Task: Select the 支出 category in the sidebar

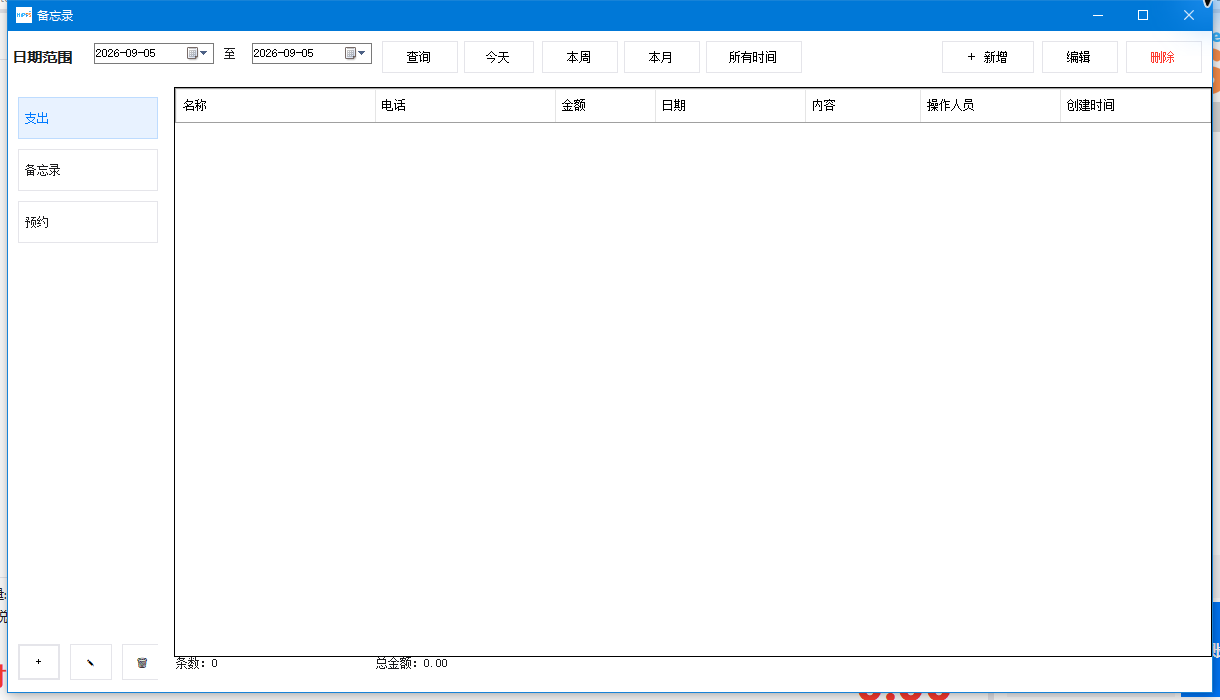Action: tap(88, 118)
